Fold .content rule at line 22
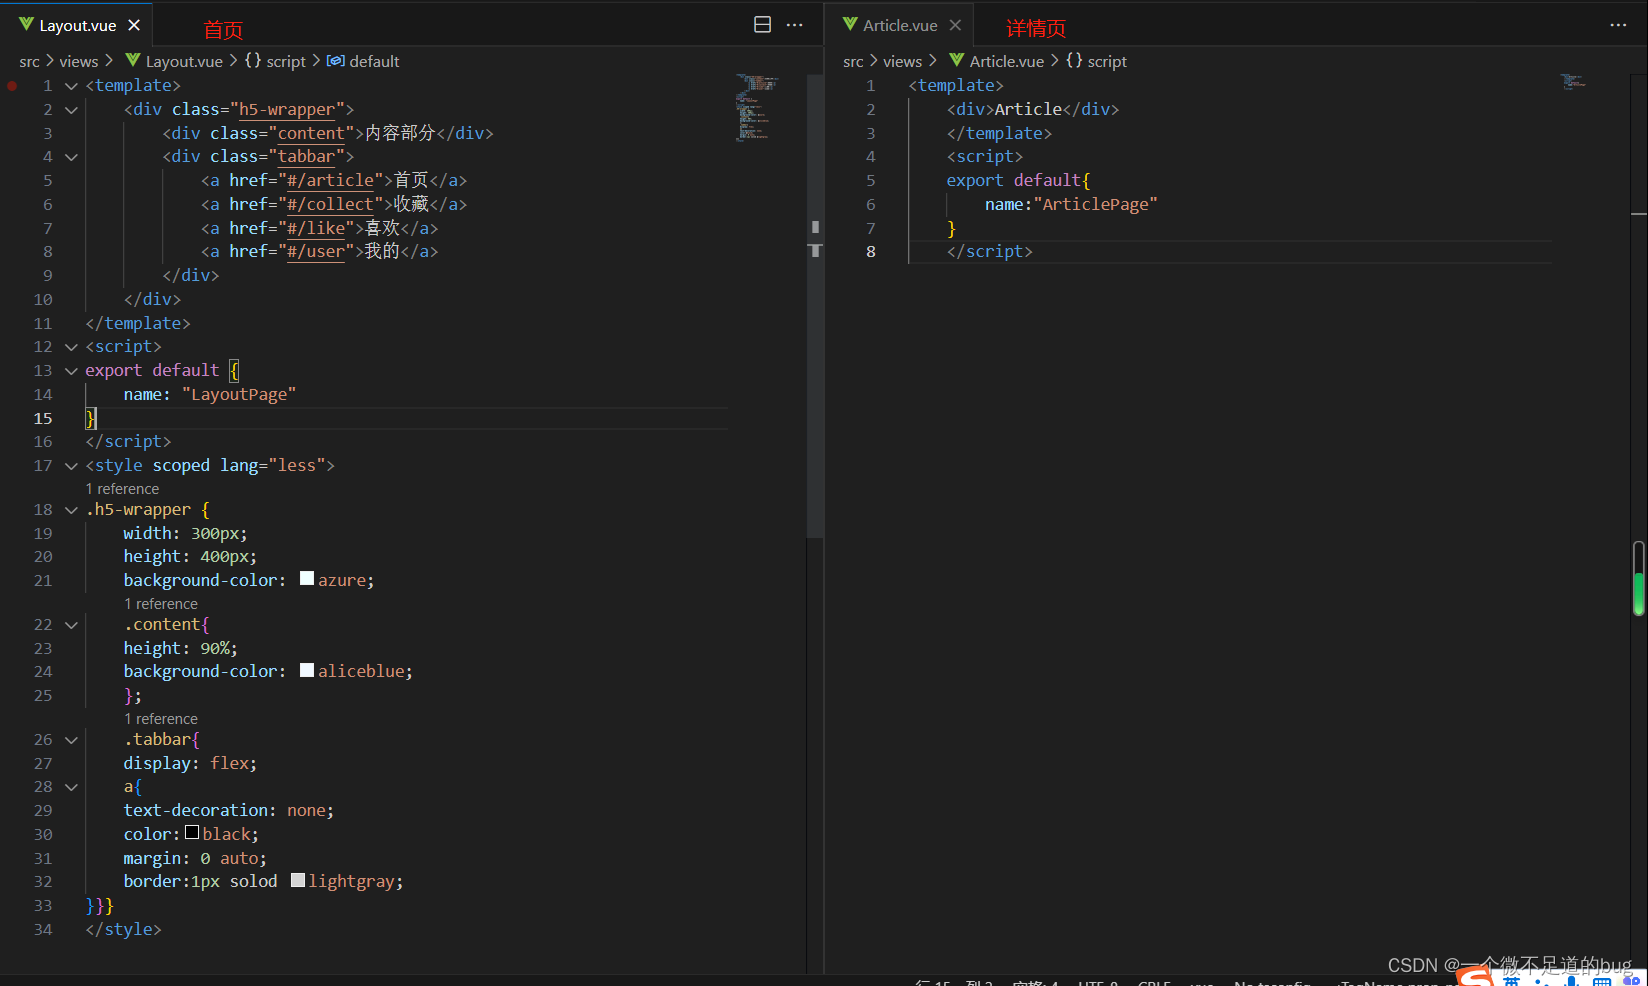The height and width of the screenshot is (986, 1648). pos(71,625)
